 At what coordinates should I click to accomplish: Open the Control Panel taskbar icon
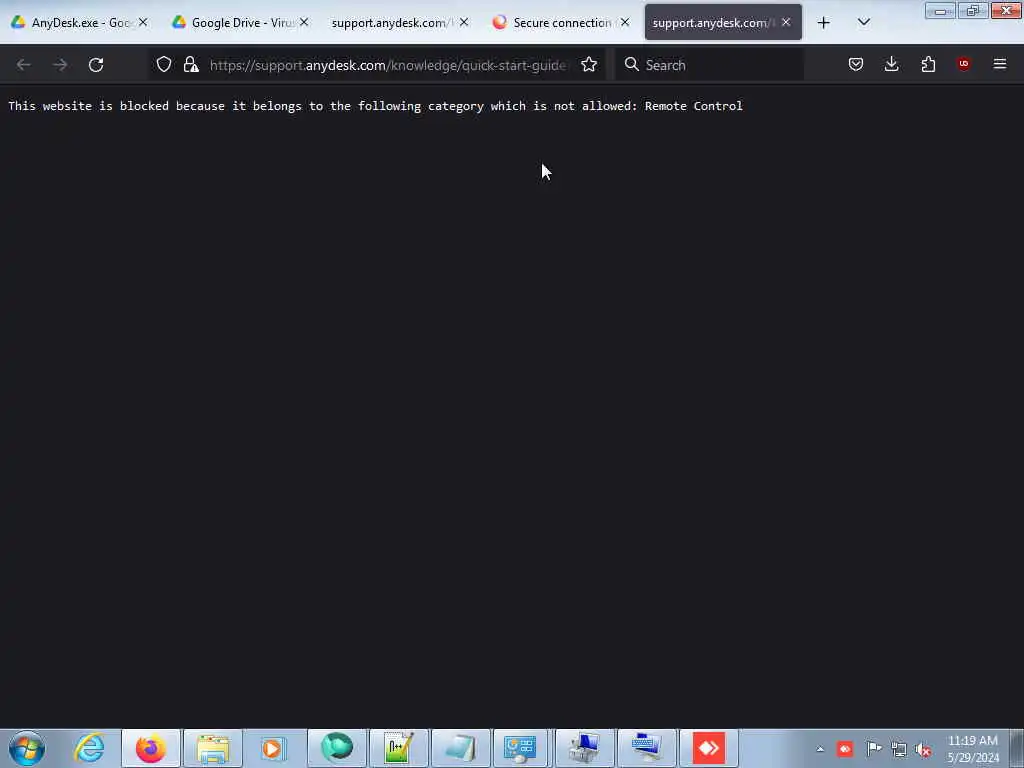click(x=522, y=748)
